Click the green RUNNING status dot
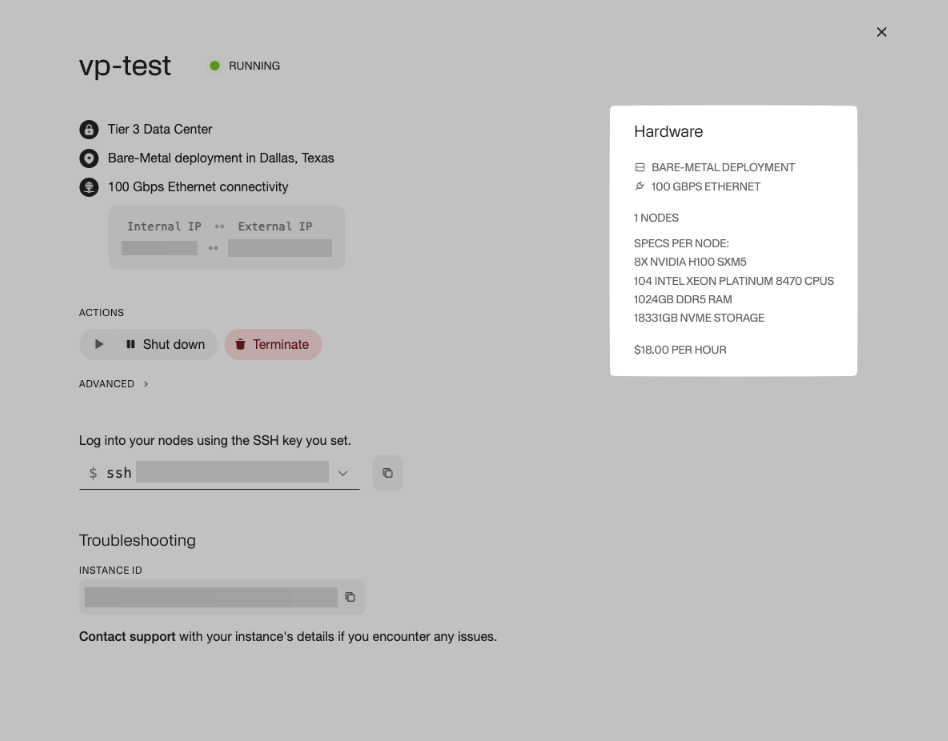 coord(214,66)
